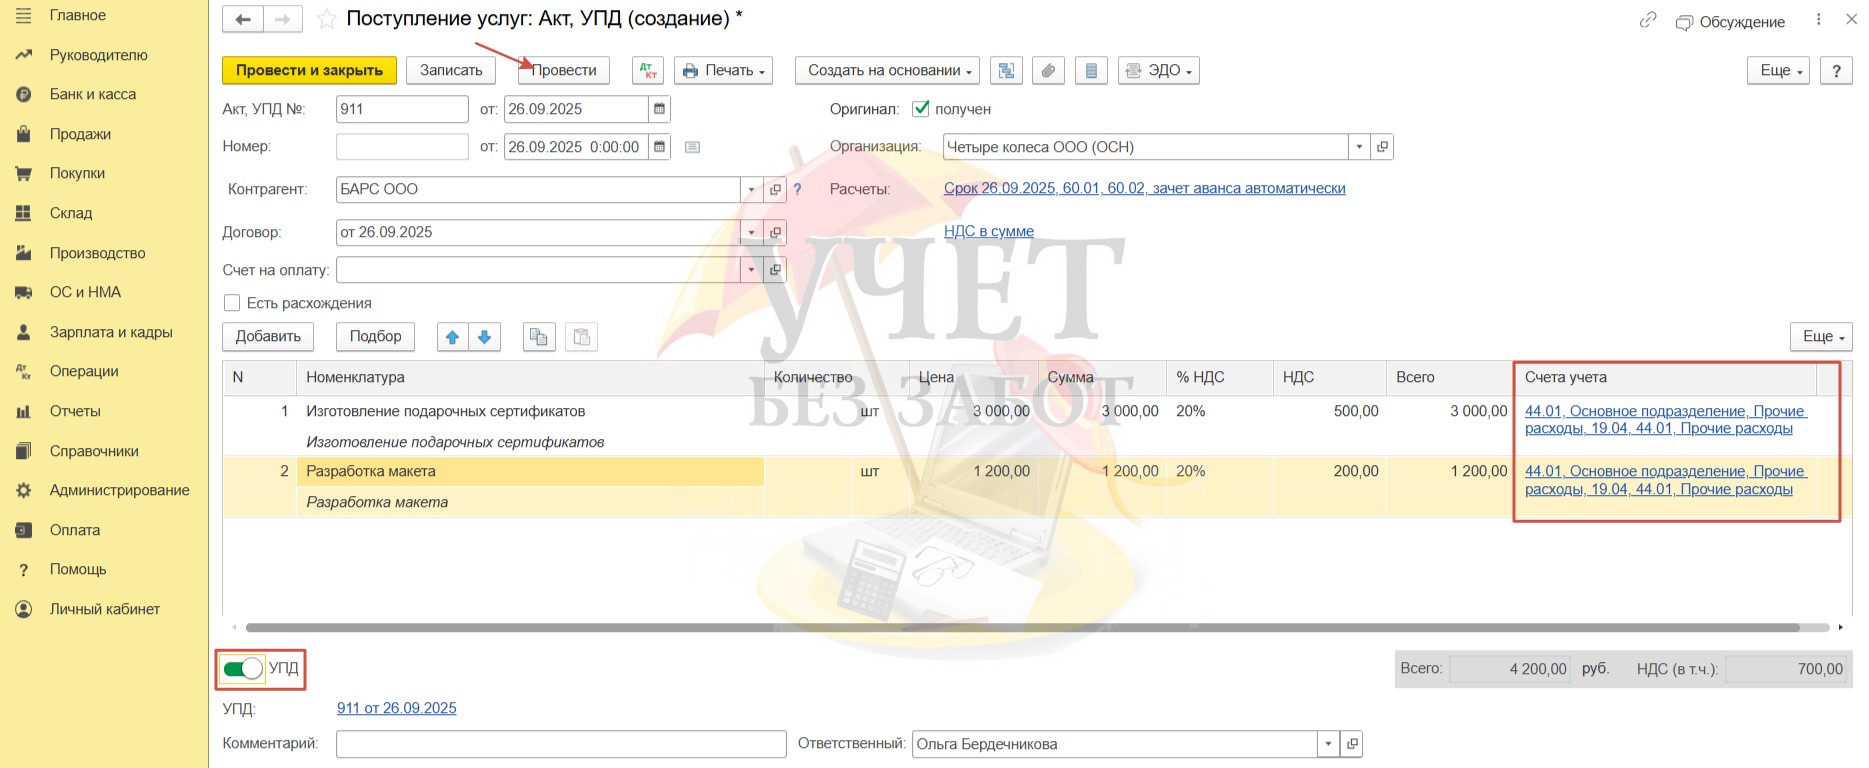Toggle the УПД switch off

tap(243, 669)
